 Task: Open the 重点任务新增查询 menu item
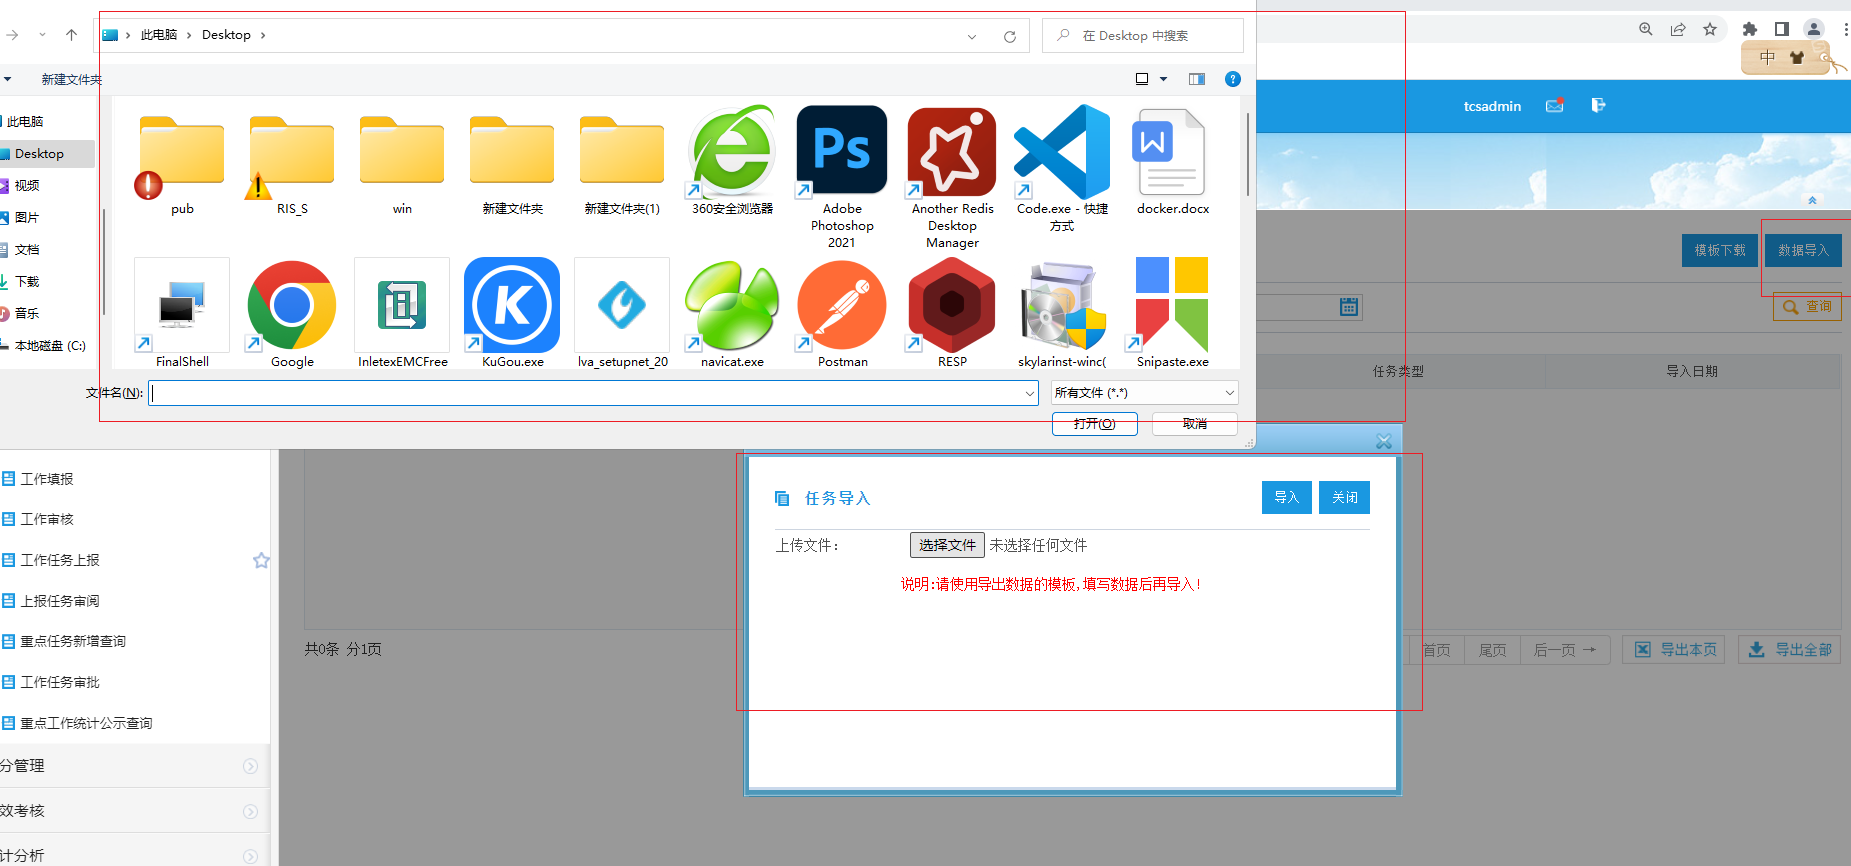tap(73, 641)
